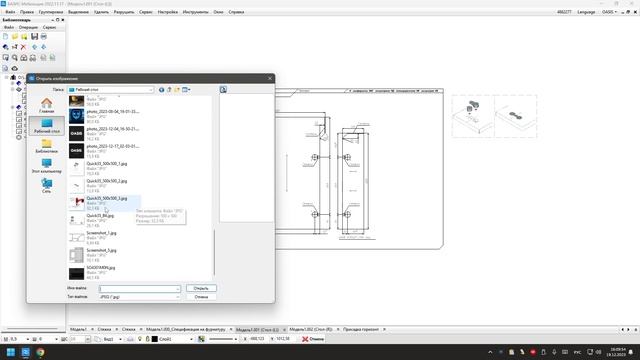
Task: Open the Файл menu in main menu bar
Action: coord(10,12)
